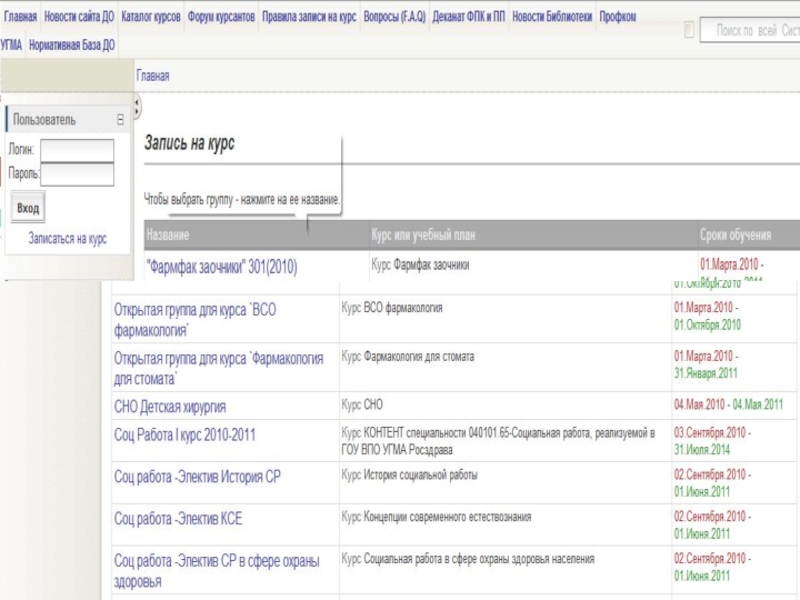Open Новости Библиотеки menu item
Viewport: 800px width, 600px height.
[552, 17]
